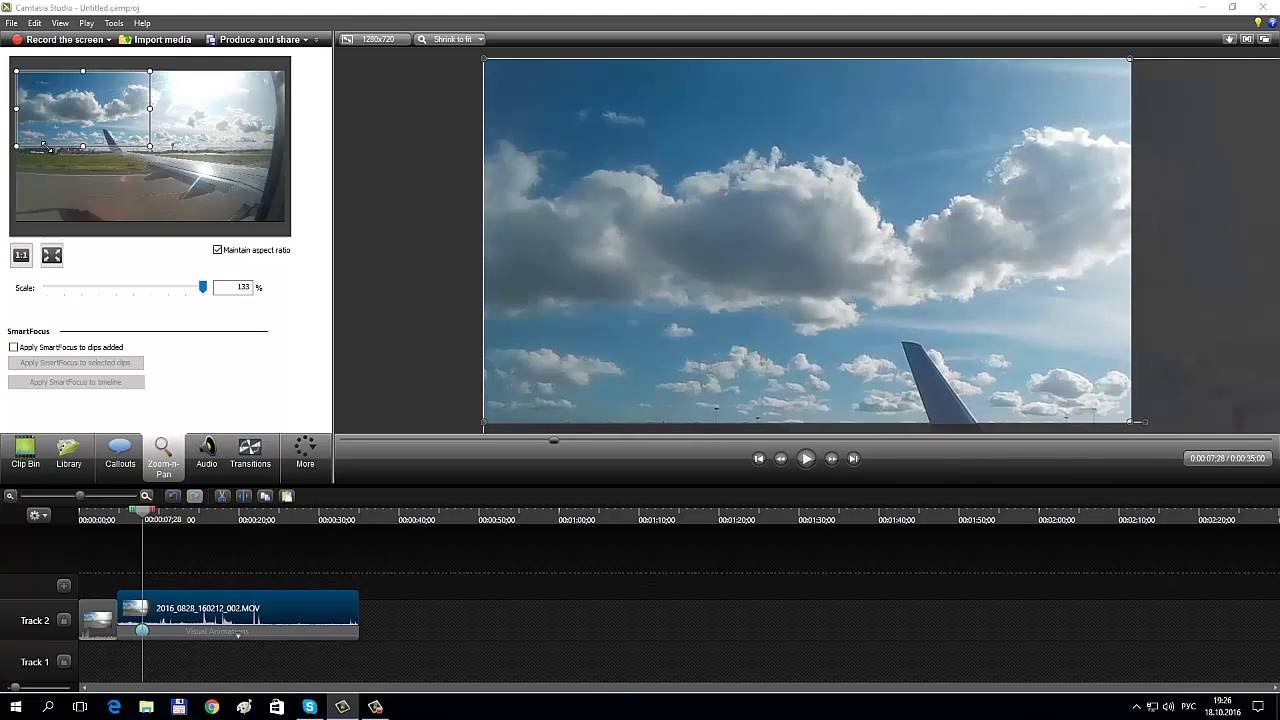Image resolution: width=1280 pixels, height=720 pixels.
Task: Expand Produce and share dropdown arrow
Action: [306, 40]
